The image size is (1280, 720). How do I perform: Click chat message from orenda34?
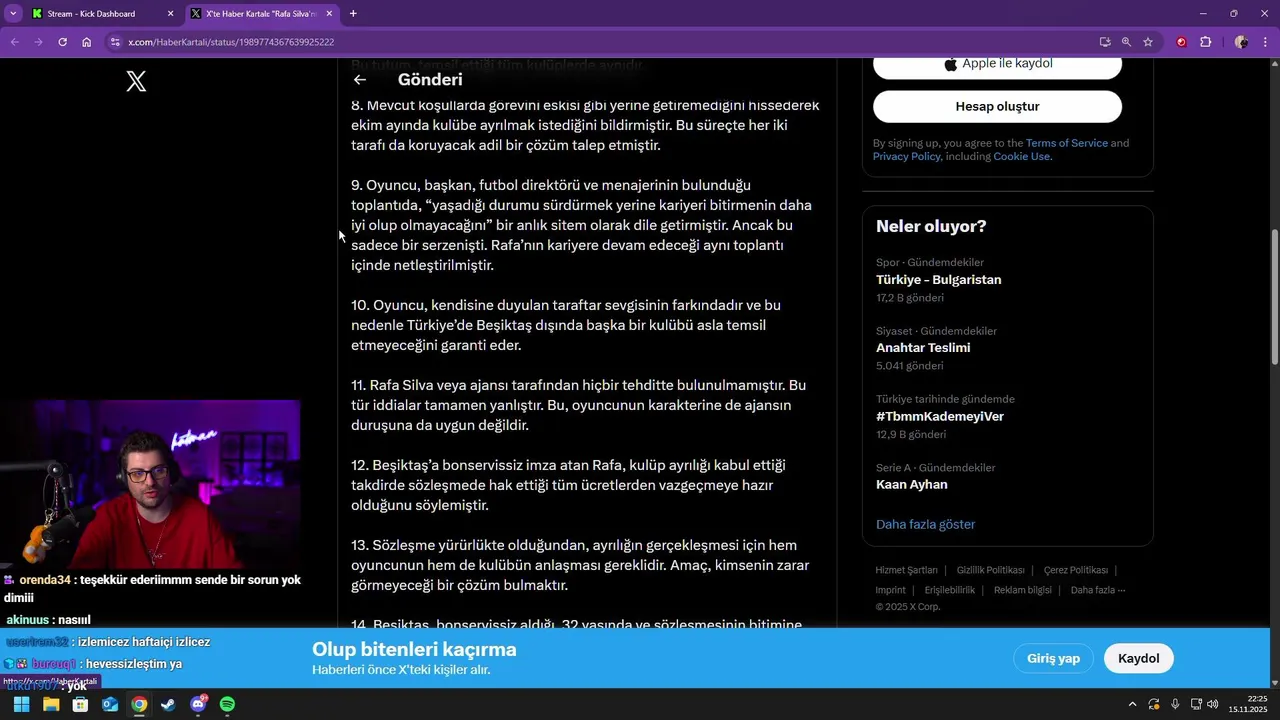tap(152, 589)
